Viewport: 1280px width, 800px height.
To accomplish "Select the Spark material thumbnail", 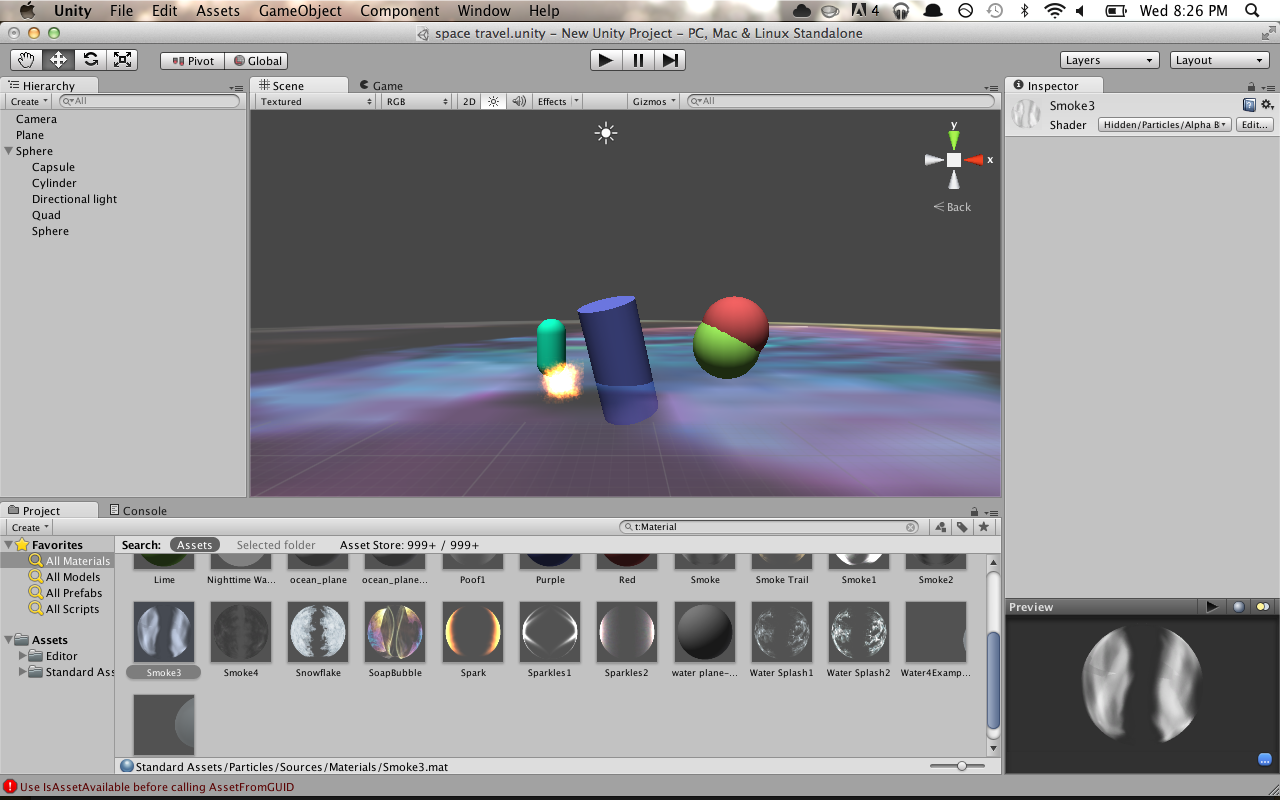I will [x=473, y=632].
